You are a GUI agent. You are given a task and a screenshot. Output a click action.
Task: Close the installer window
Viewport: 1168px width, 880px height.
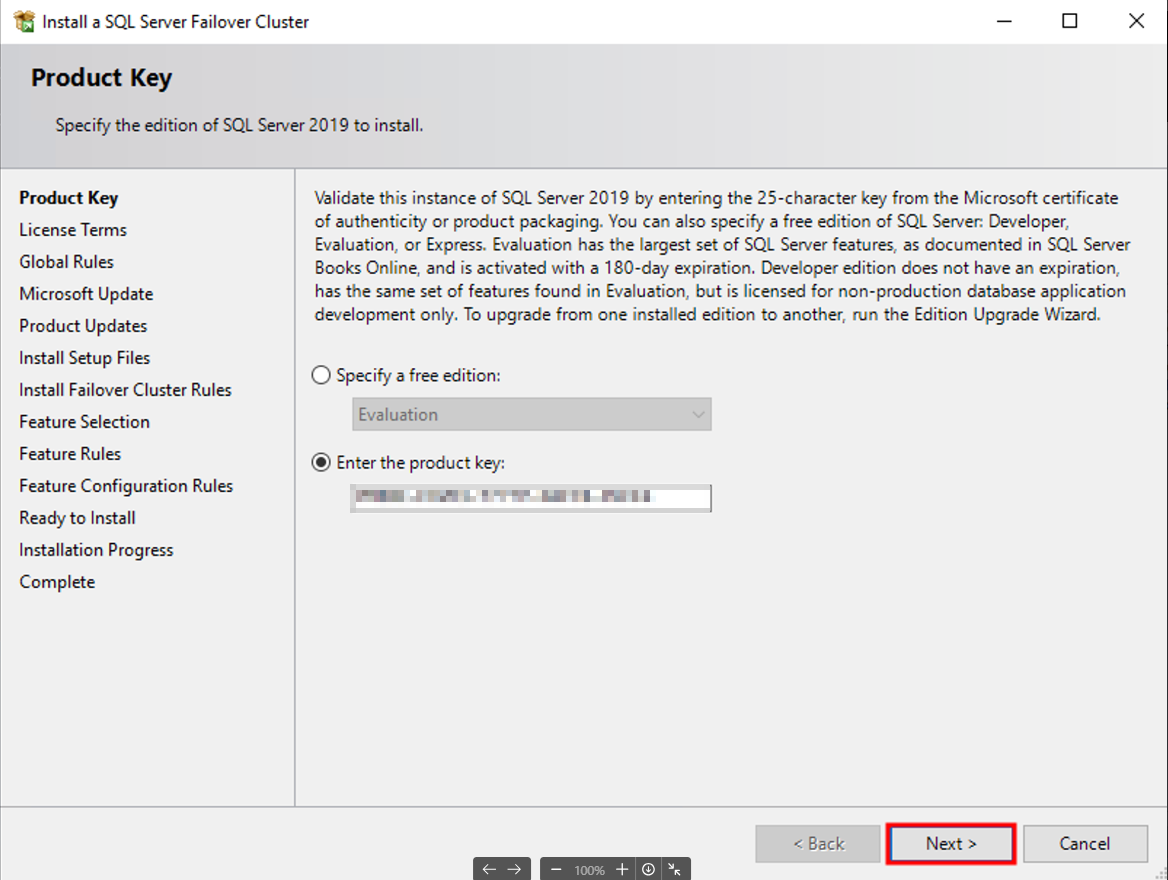(x=1136, y=21)
